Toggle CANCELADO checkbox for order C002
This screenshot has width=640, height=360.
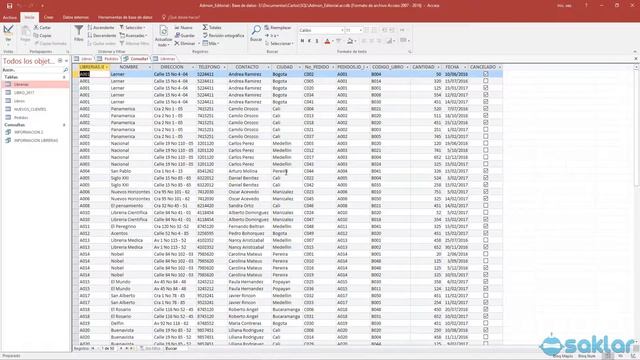(485, 74)
